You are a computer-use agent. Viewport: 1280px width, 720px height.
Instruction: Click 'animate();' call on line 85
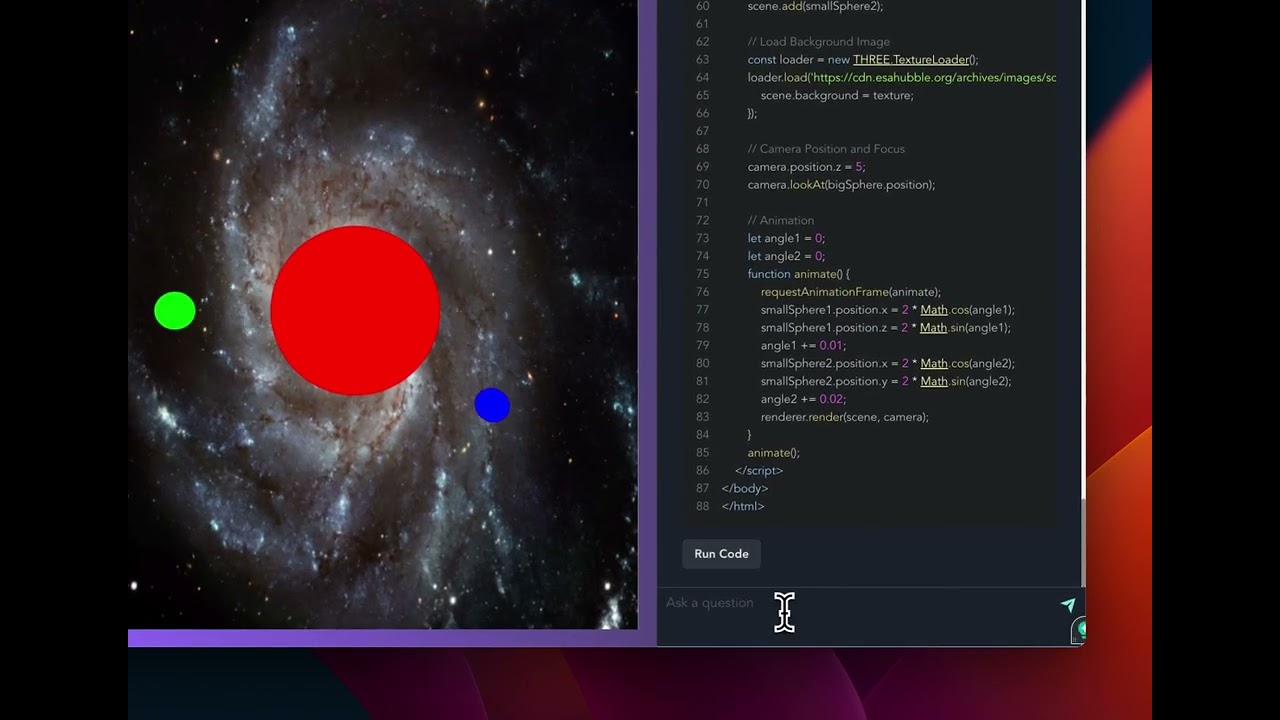tap(773, 452)
